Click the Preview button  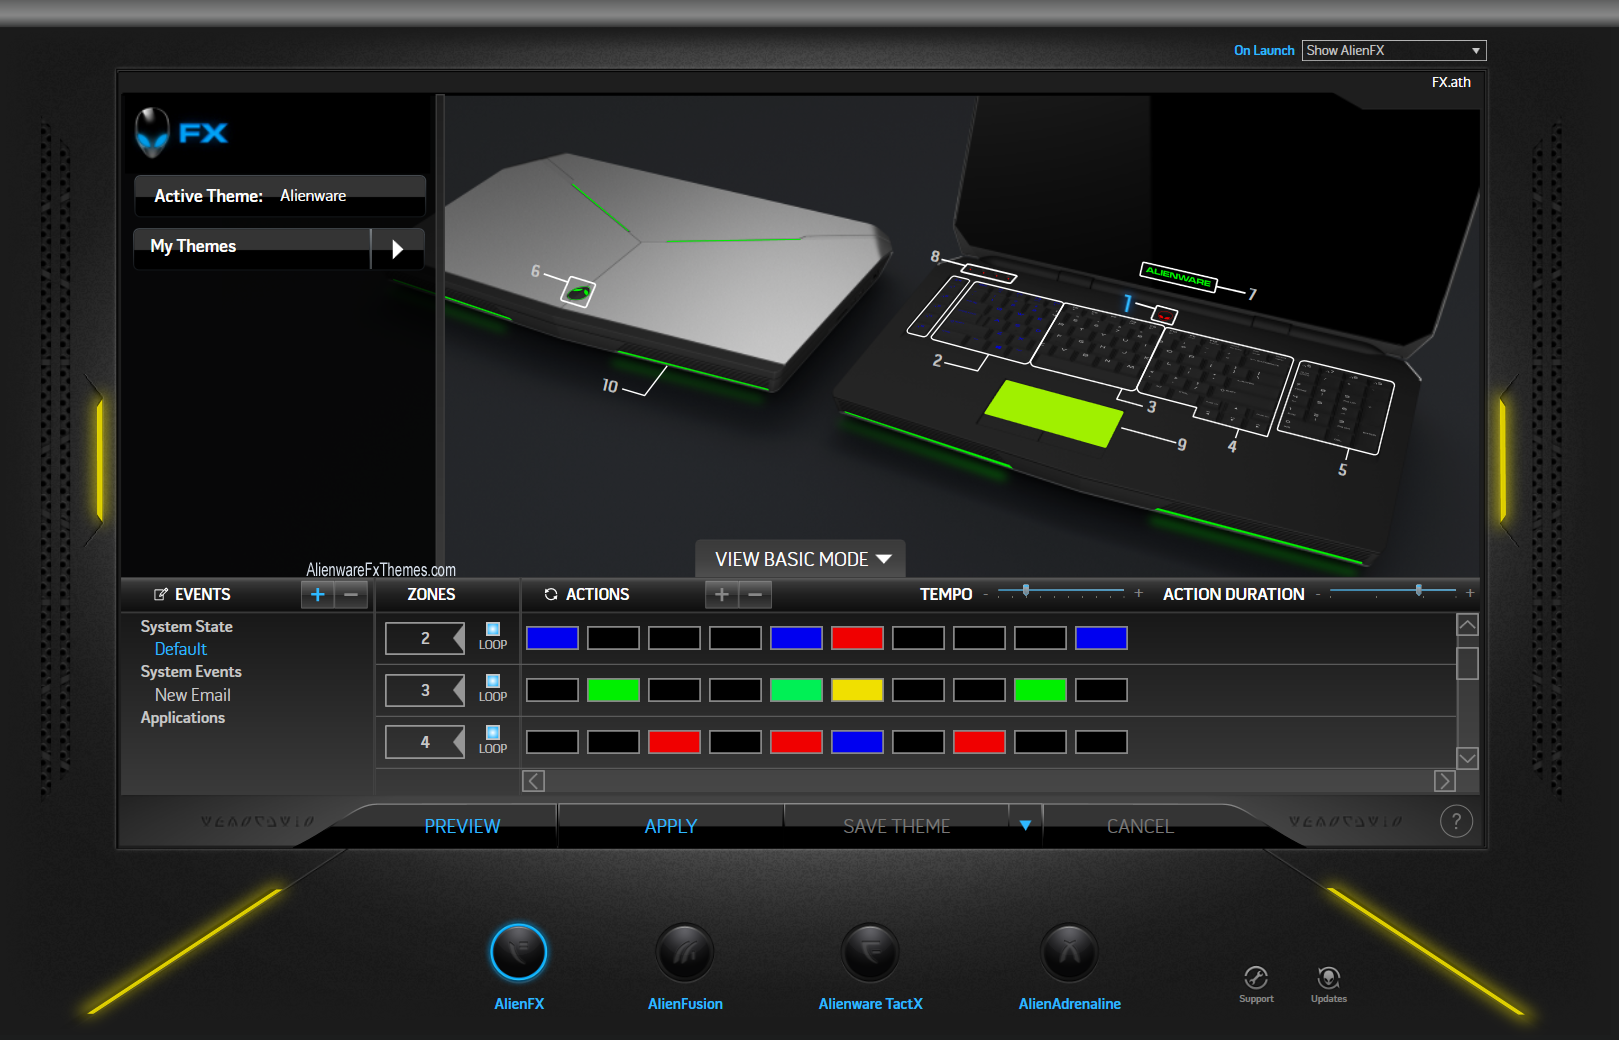click(x=462, y=826)
